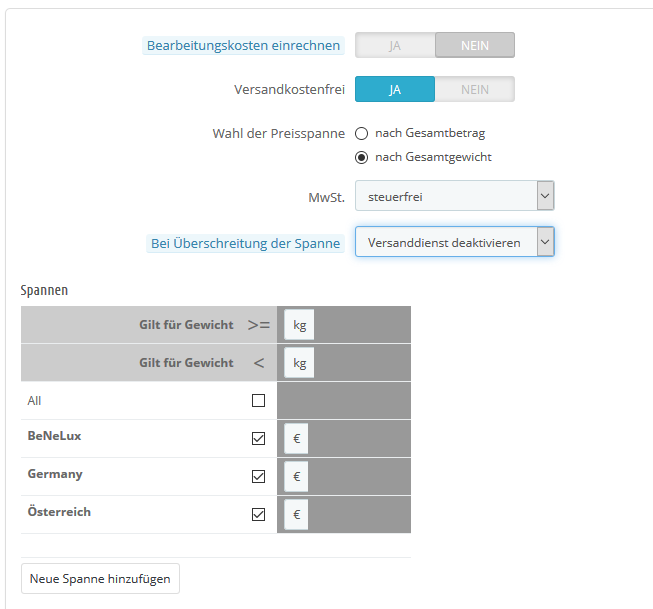Click the euro price field for Germany
The image size is (653, 609).
point(297,476)
